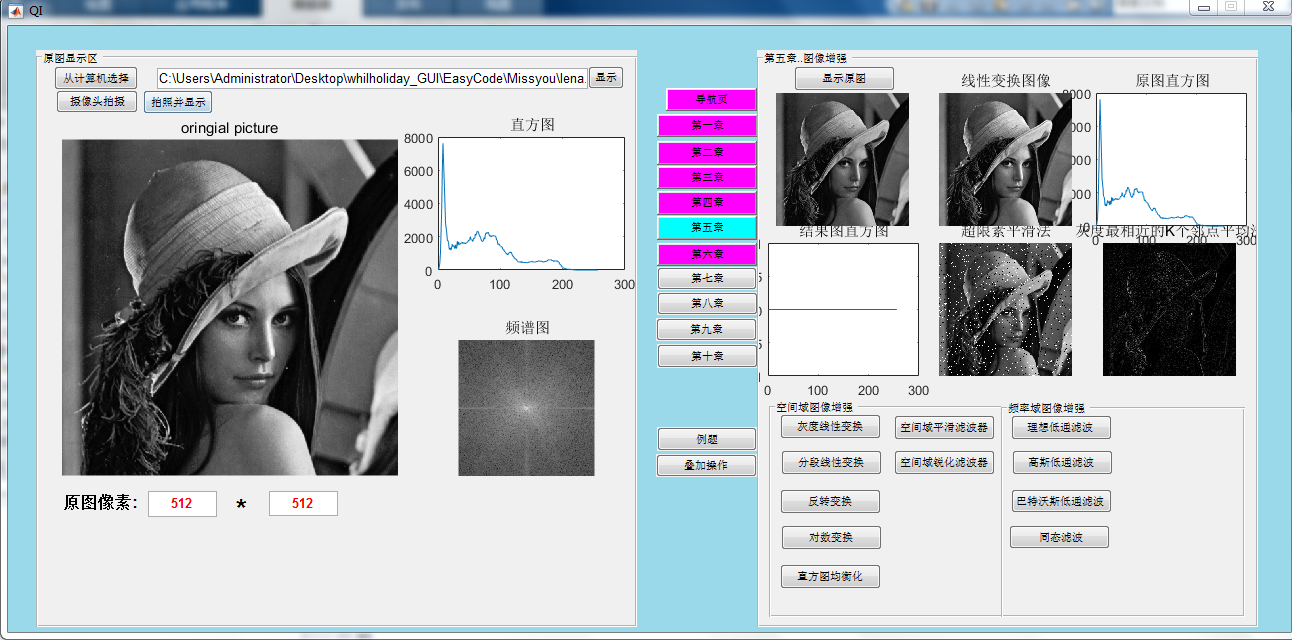This screenshot has width=1292, height=640.
Task: Apply 灰度线性变换
Action: point(830,427)
